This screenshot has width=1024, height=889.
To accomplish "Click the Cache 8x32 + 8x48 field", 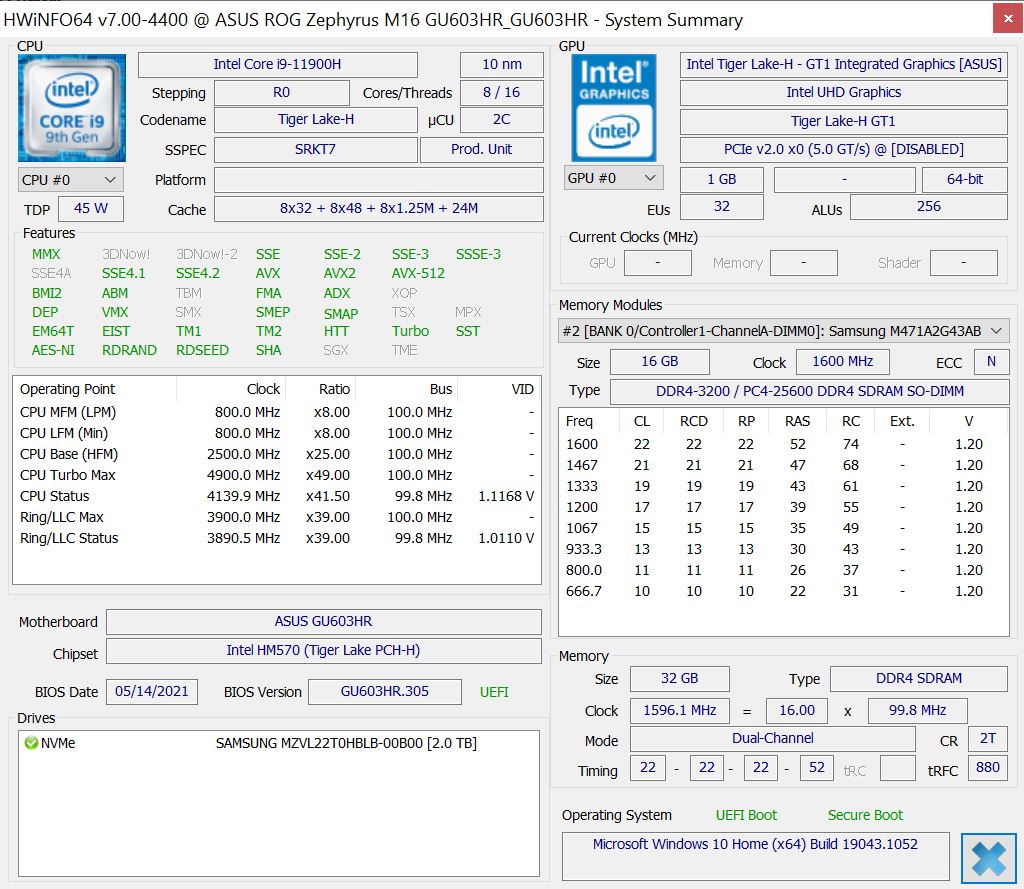I will 379,209.
